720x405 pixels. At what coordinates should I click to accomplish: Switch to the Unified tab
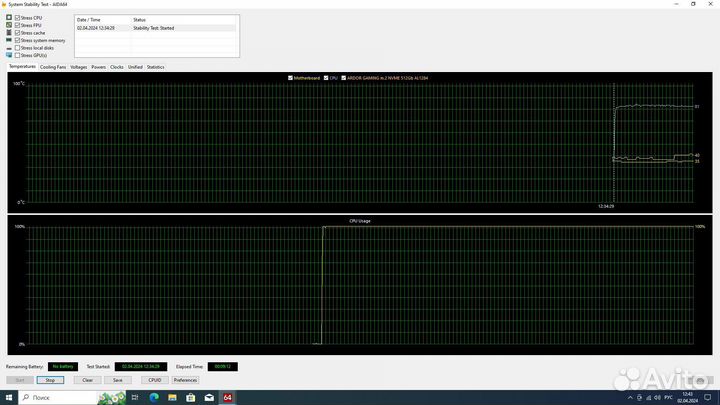135,67
